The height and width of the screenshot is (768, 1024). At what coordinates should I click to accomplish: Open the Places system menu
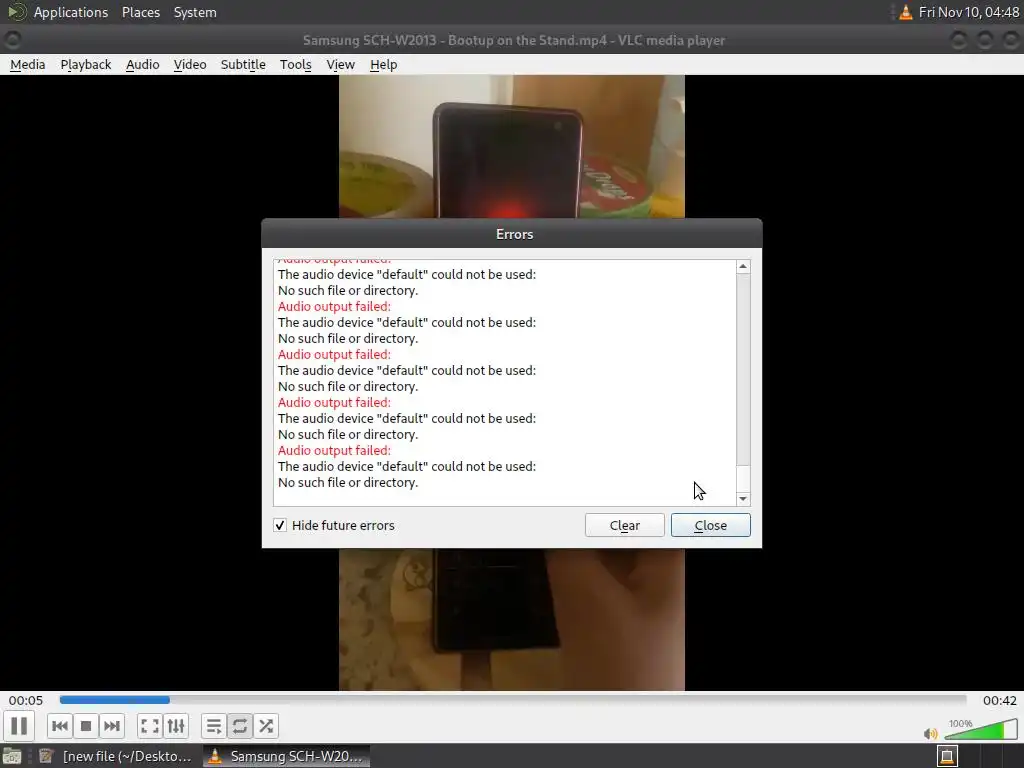(141, 12)
